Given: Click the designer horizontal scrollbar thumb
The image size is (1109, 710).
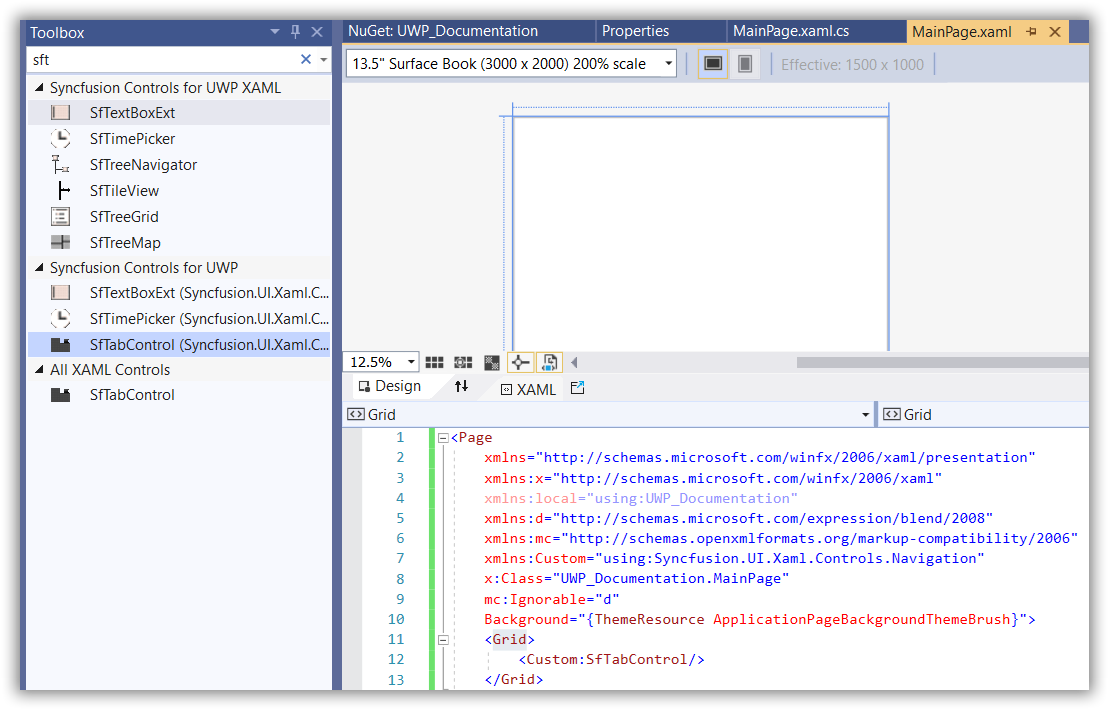Looking at the screenshot, I should [x=942, y=363].
